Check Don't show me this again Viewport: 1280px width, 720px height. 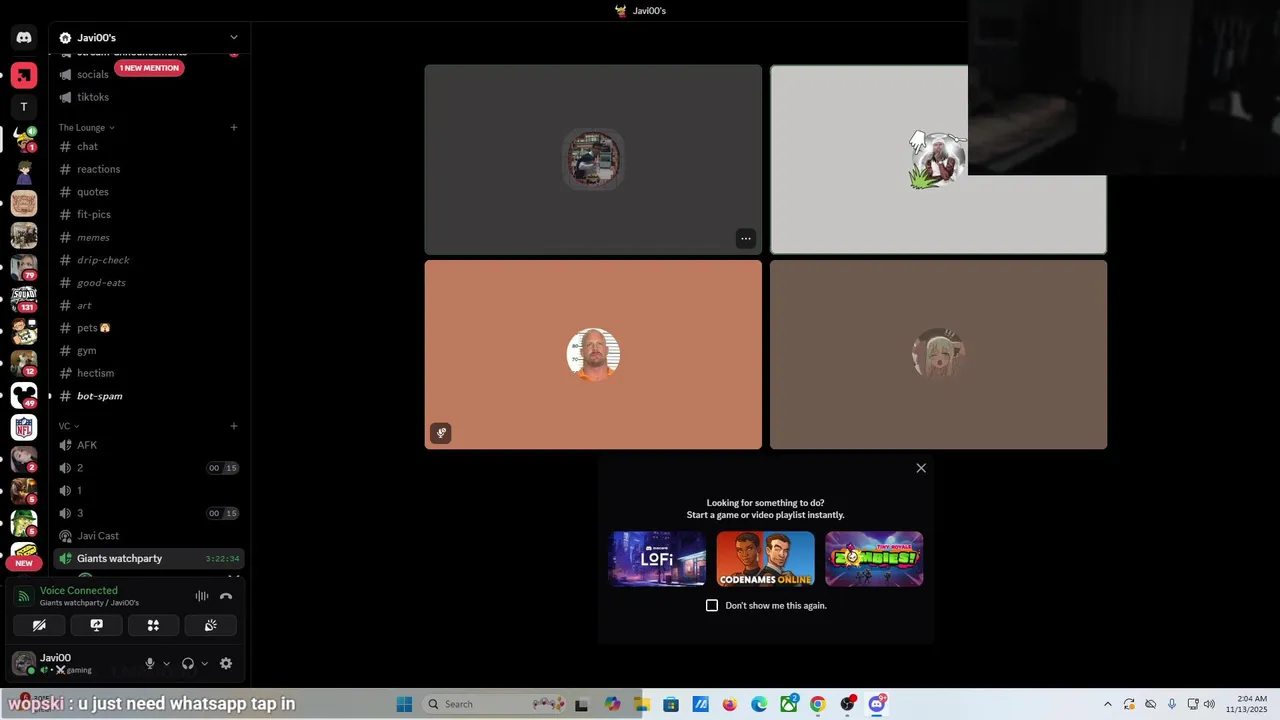pyautogui.click(x=712, y=605)
